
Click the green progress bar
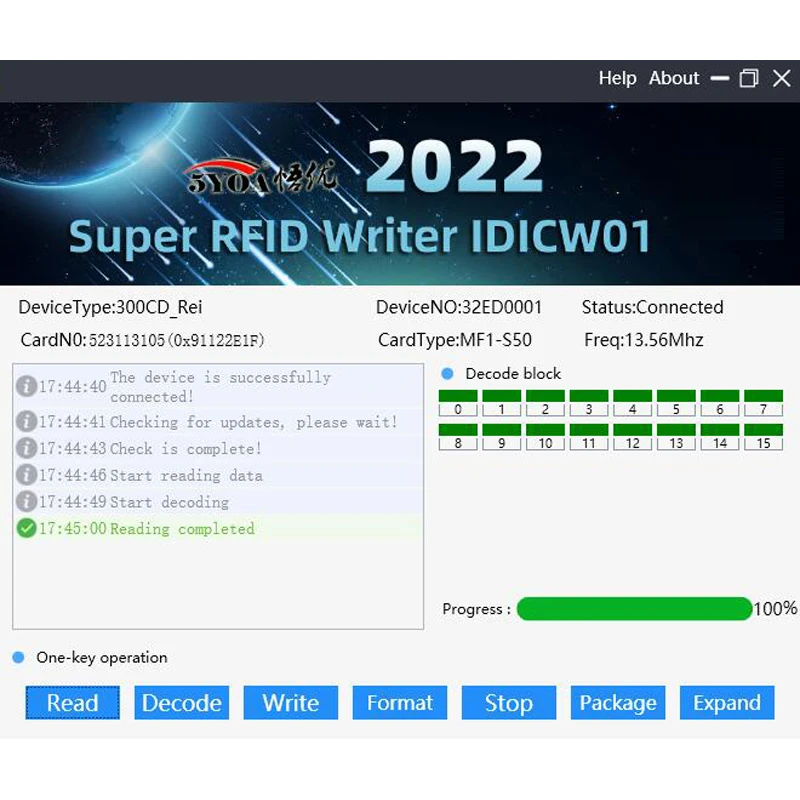click(633, 609)
